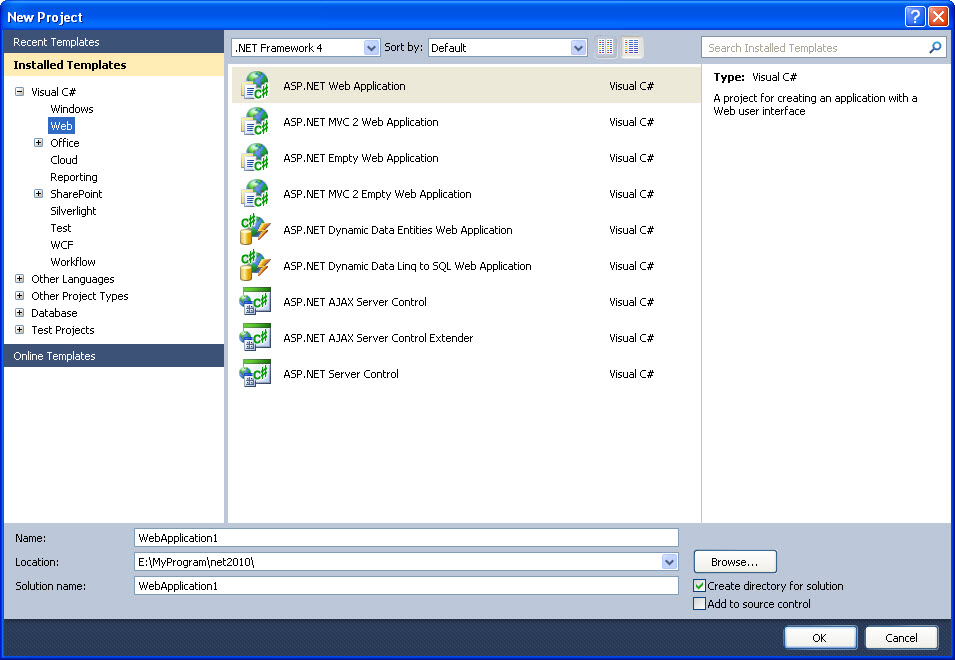955x660 pixels.
Task: Click the ASP.NET MVC 2 Web Application icon
Action: 256,122
